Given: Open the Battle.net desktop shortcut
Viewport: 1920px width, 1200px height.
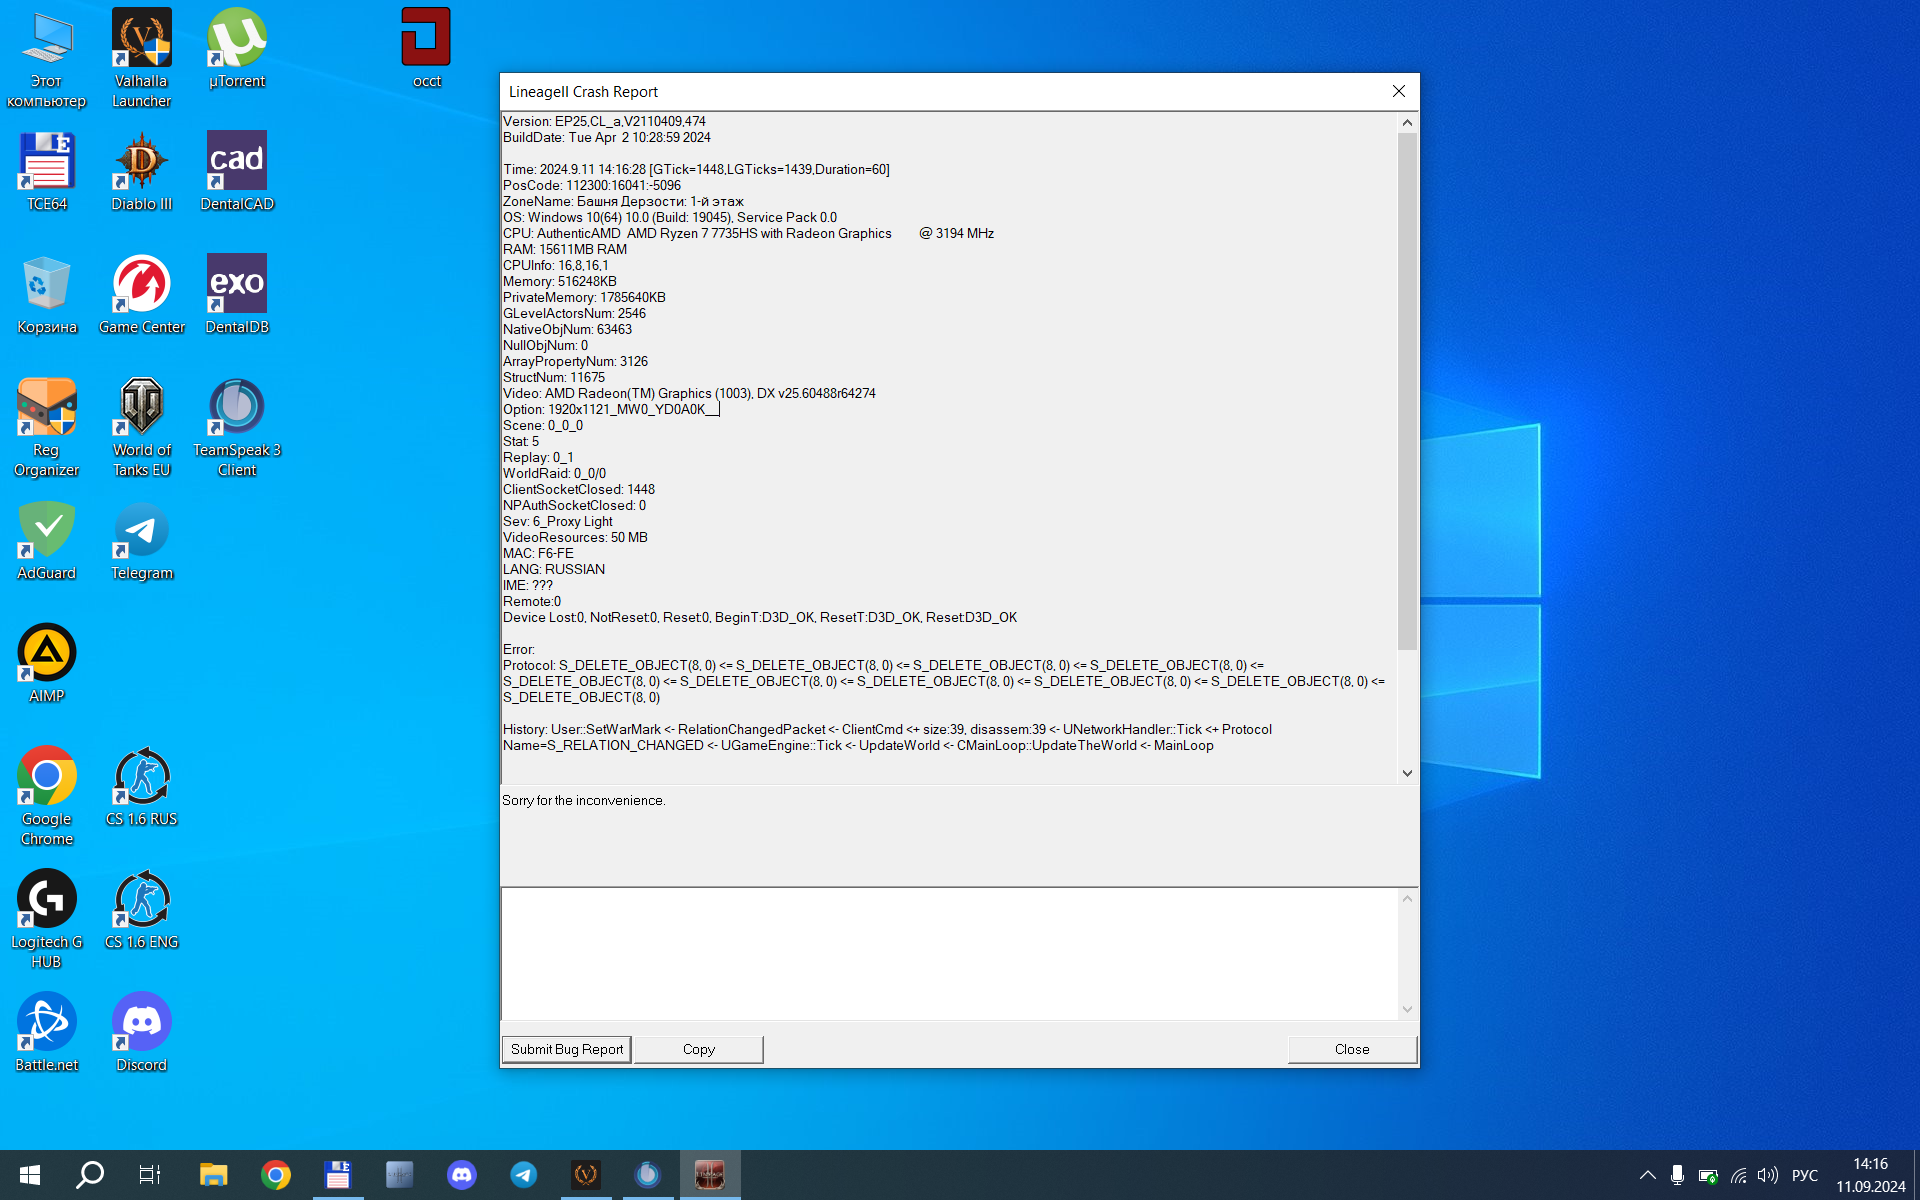Looking at the screenshot, I should pos(46,1032).
